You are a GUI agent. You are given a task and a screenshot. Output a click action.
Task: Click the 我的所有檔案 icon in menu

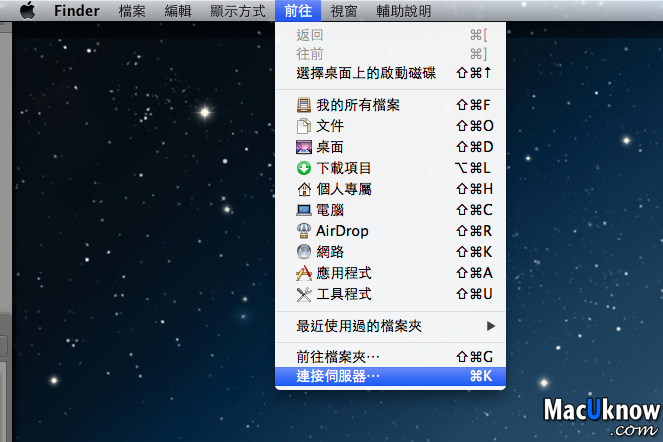coord(305,104)
